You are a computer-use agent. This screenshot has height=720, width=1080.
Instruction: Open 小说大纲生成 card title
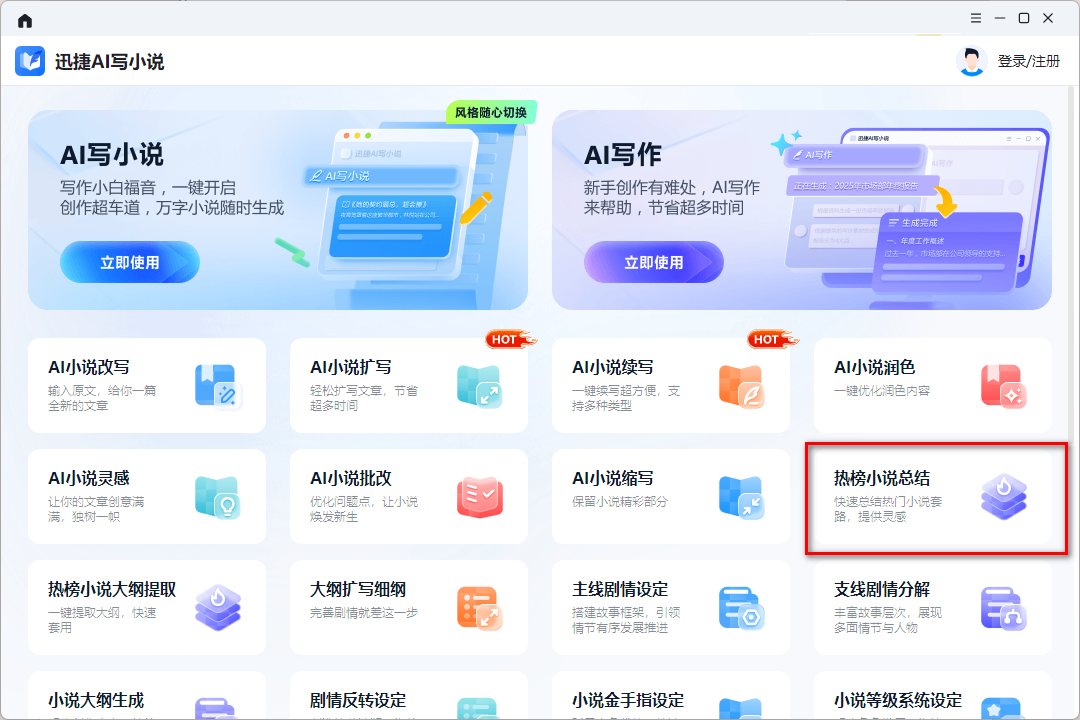point(96,700)
